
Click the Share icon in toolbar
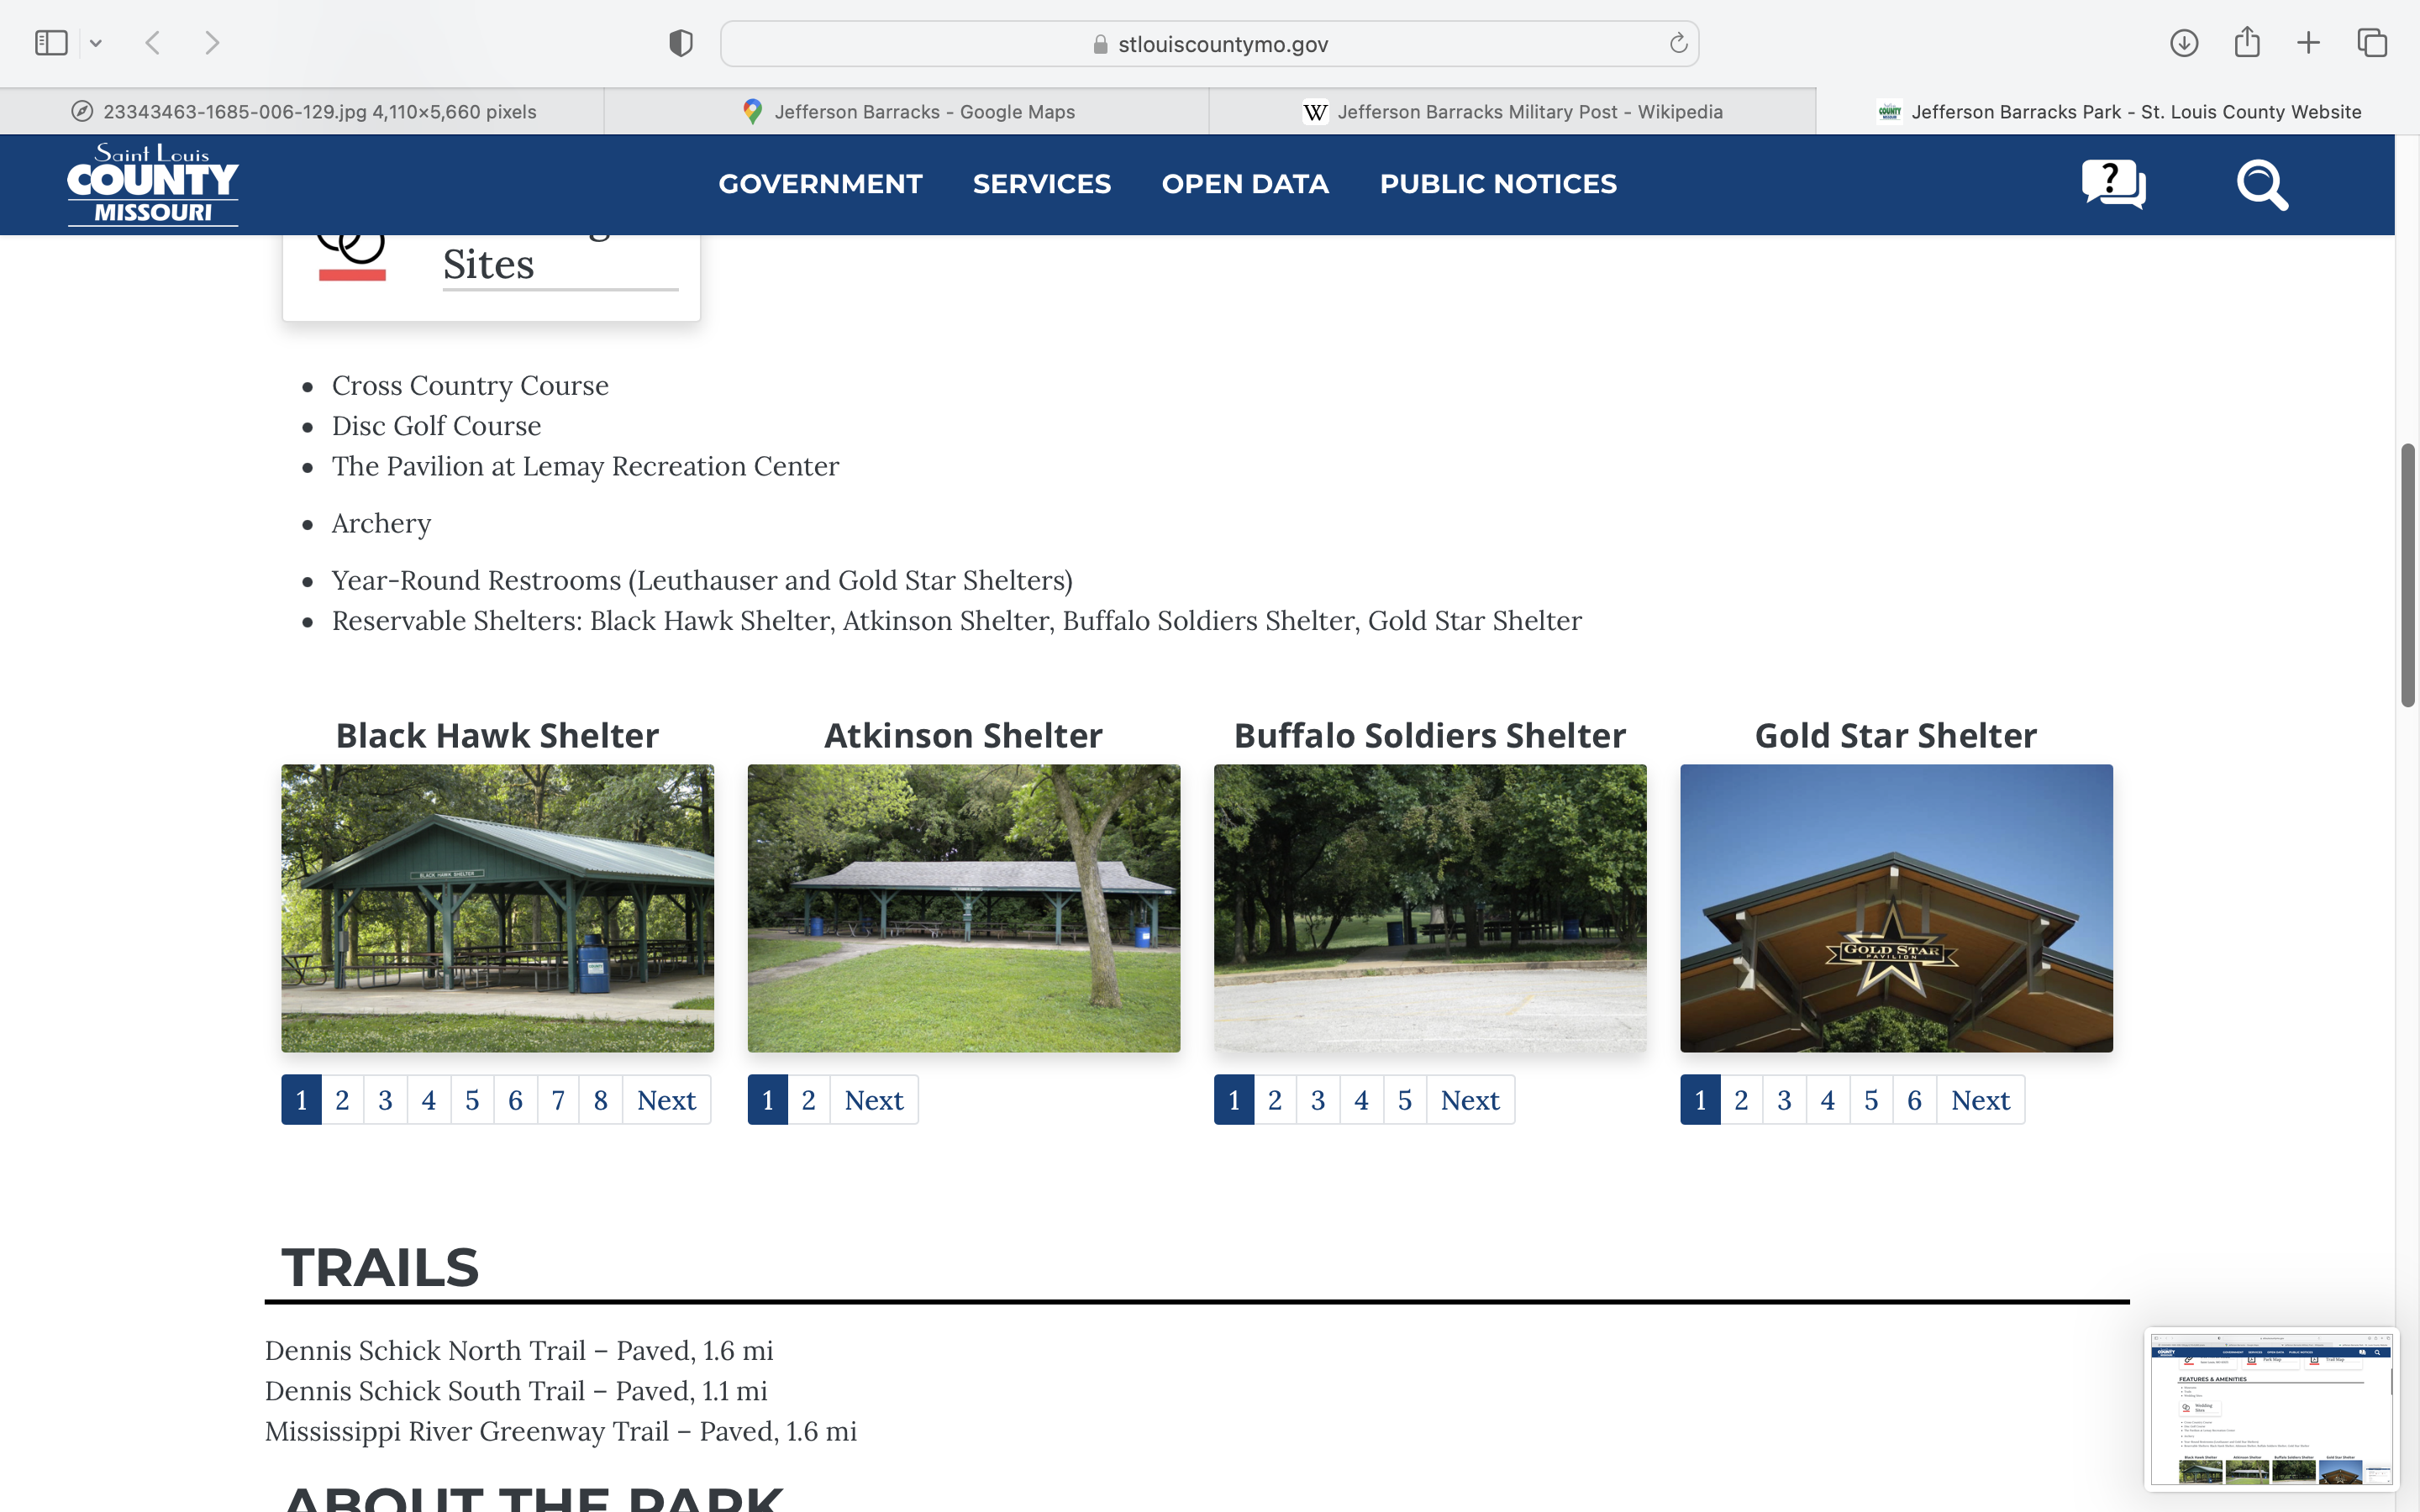point(2247,43)
